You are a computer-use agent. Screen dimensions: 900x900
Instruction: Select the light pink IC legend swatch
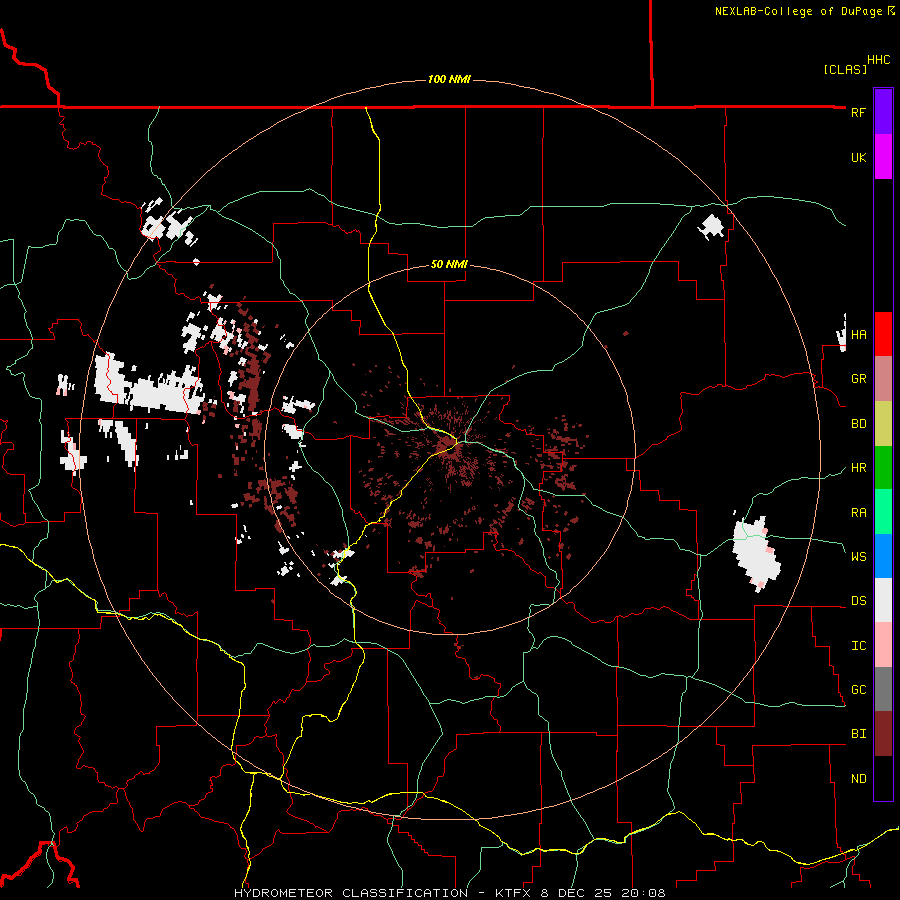tap(883, 645)
